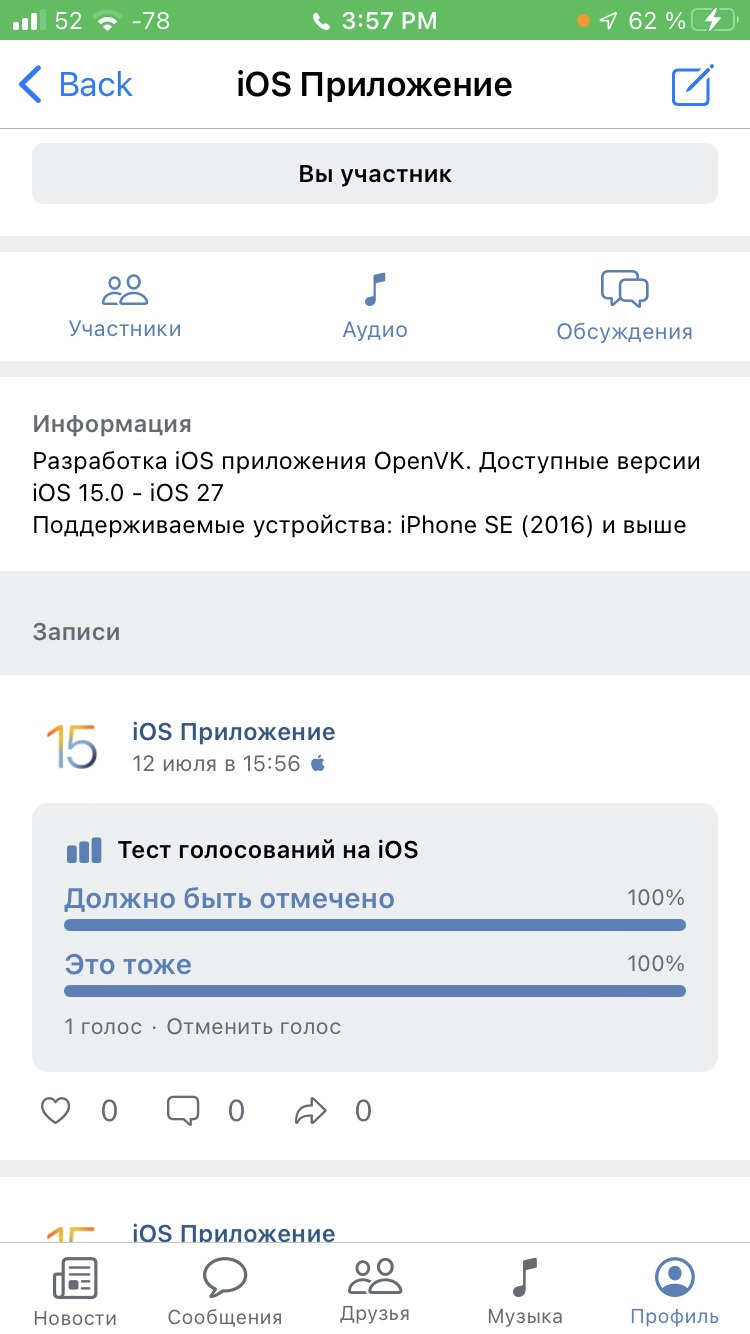Viewport: 750px width, 1334px height.
Task: Switch to the Сообщения tab
Action: point(225,1290)
